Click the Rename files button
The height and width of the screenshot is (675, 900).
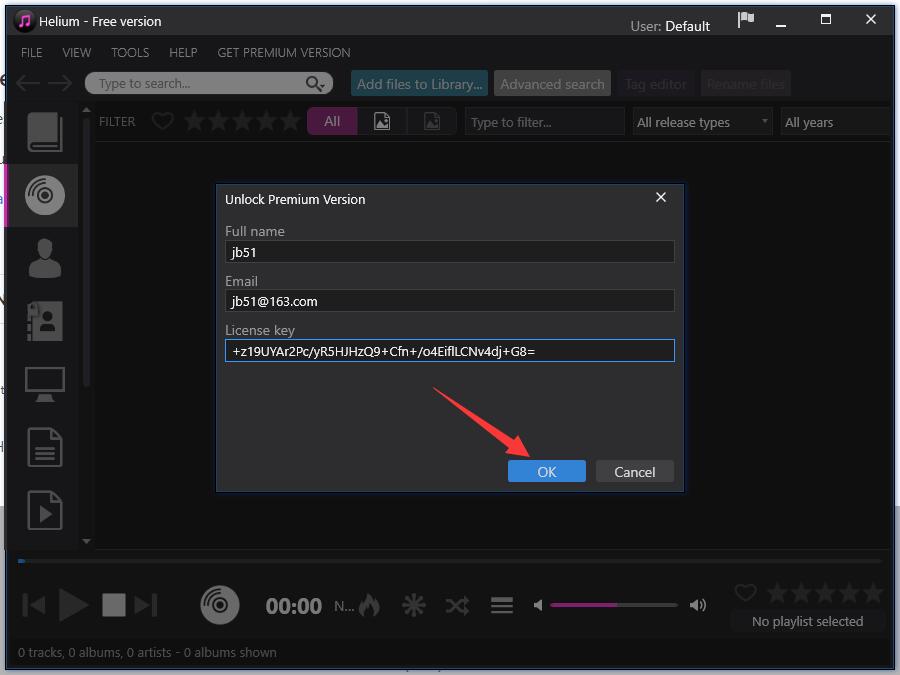[745, 84]
